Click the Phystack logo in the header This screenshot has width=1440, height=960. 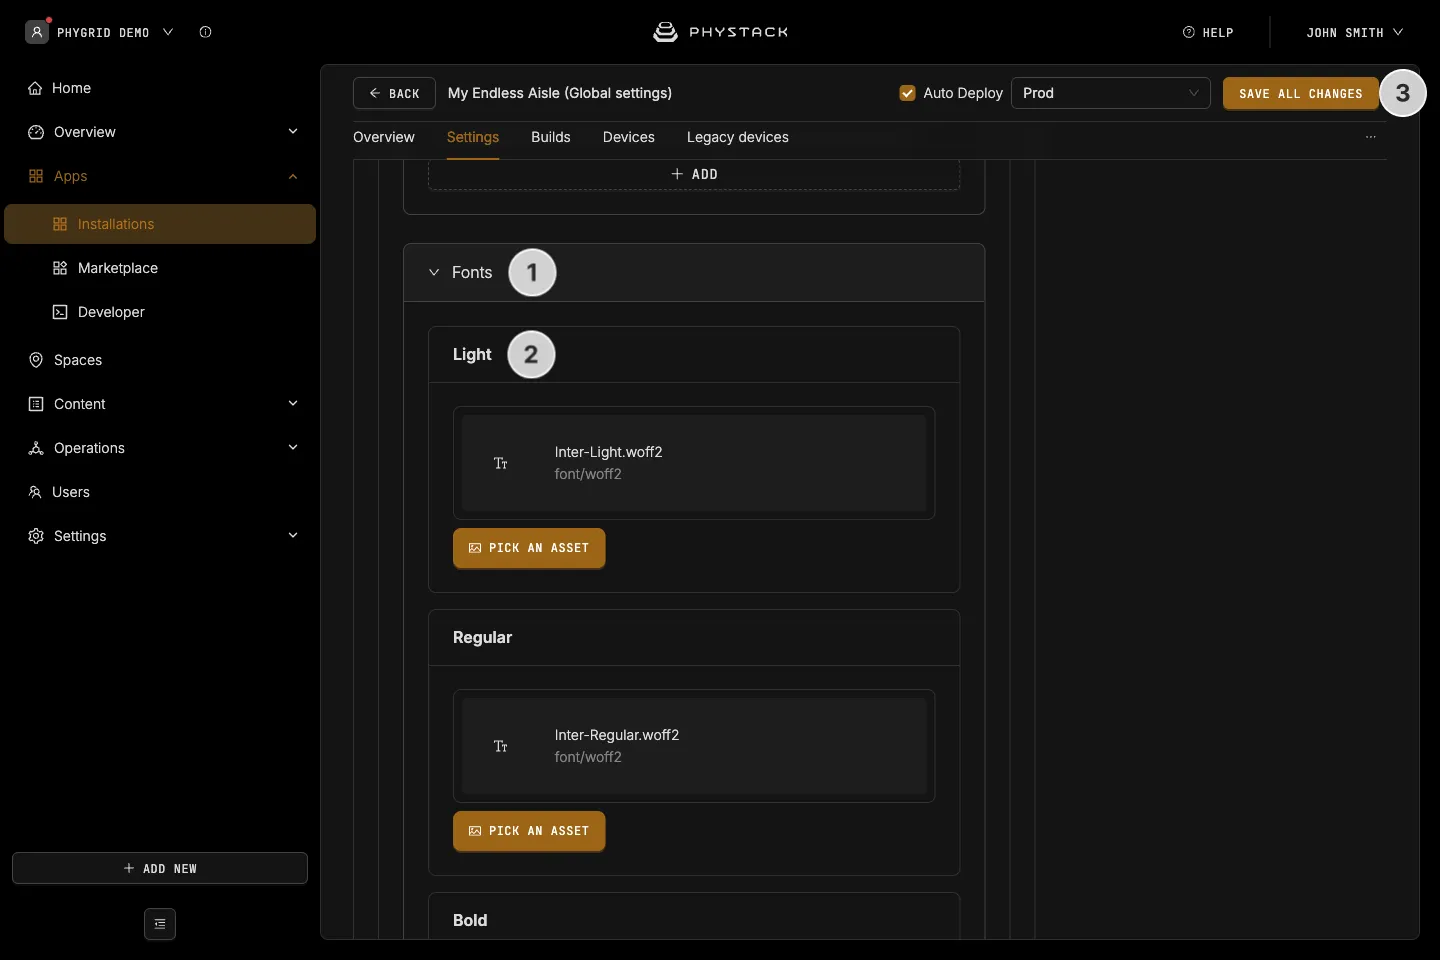(x=720, y=32)
